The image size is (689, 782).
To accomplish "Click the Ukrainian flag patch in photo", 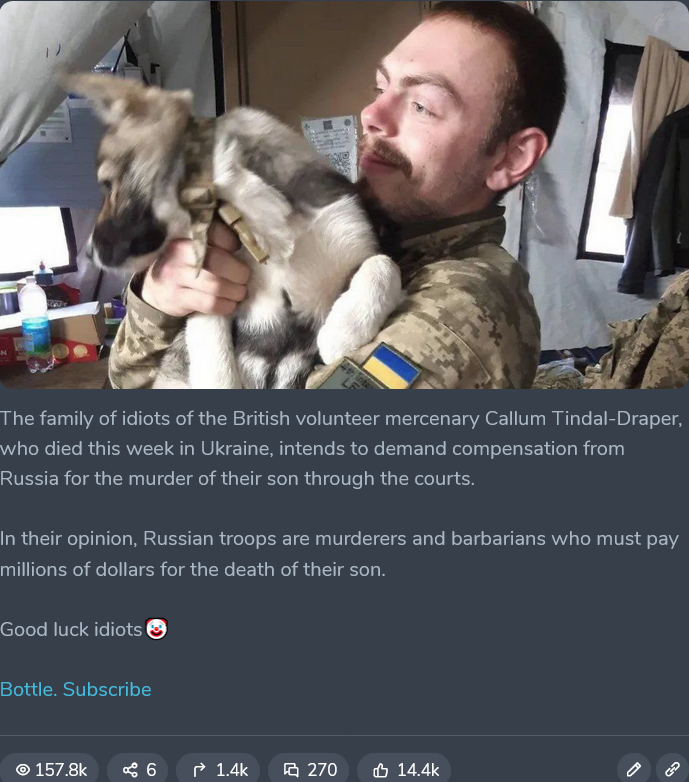I will tap(391, 367).
